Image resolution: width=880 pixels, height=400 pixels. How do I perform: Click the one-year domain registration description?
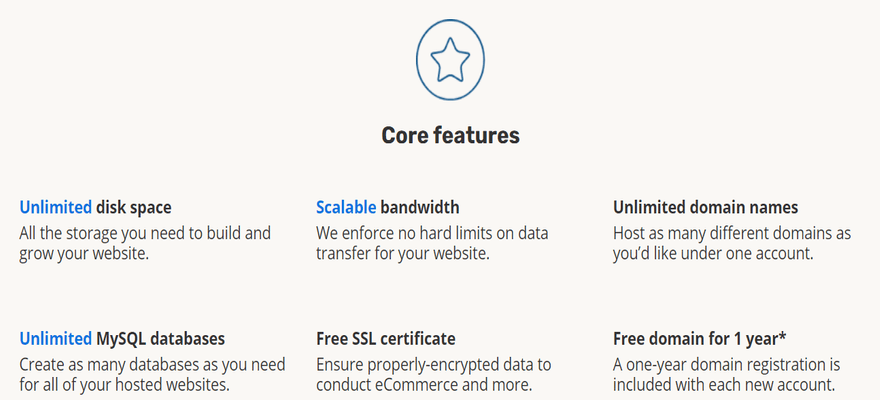coord(726,374)
